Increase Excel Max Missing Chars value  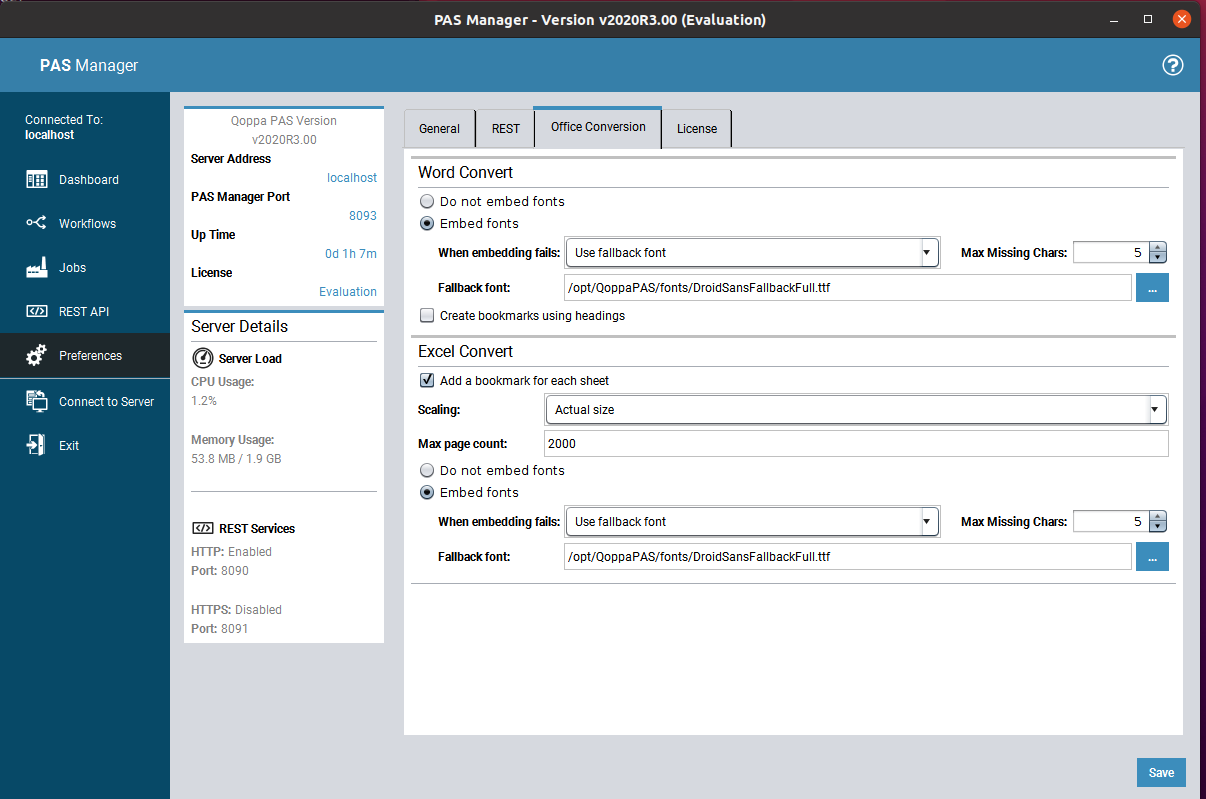pyautogui.click(x=1158, y=515)
